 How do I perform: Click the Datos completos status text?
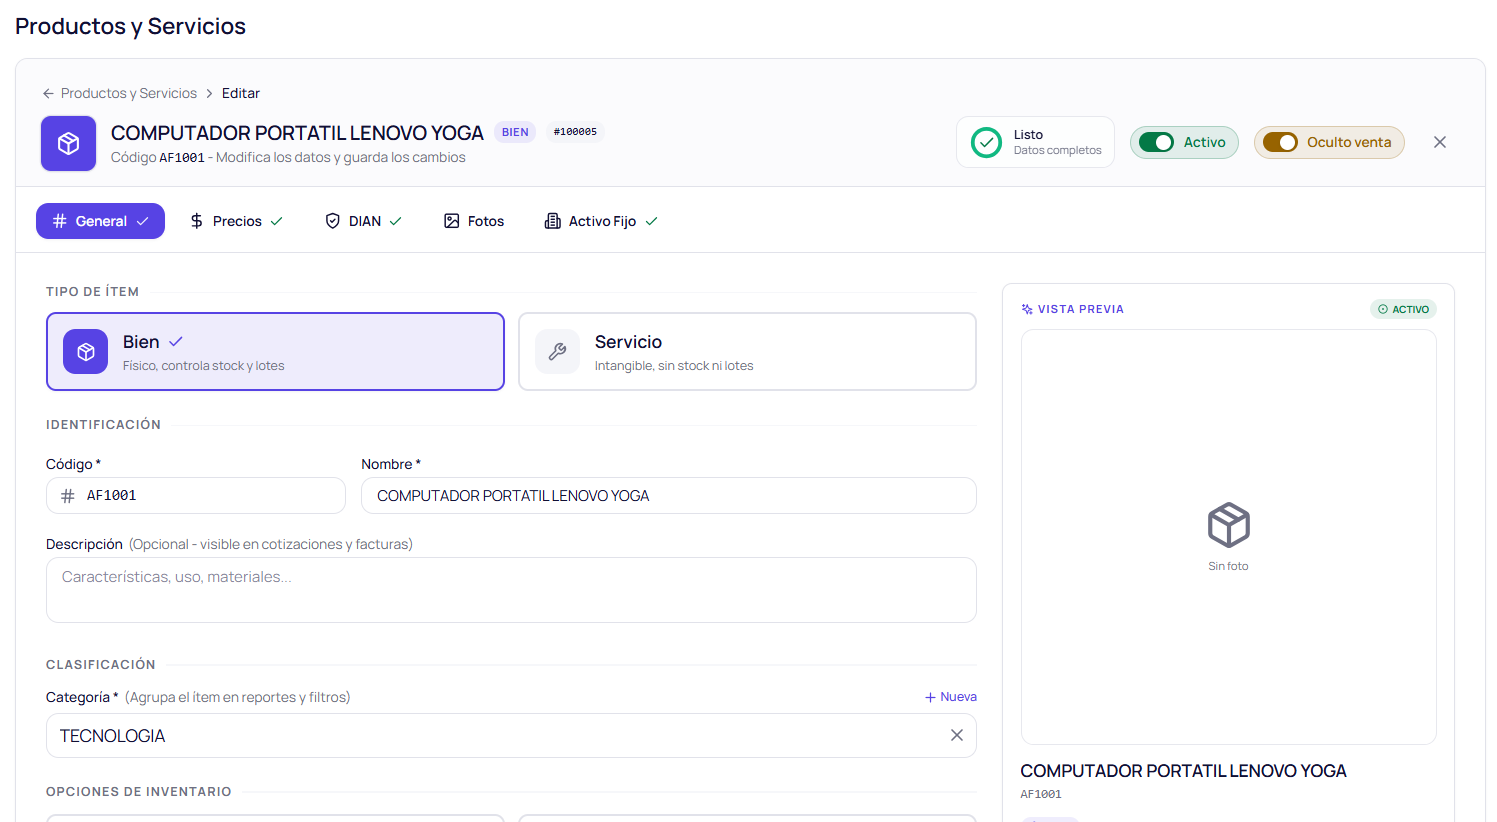(1057, 151)
